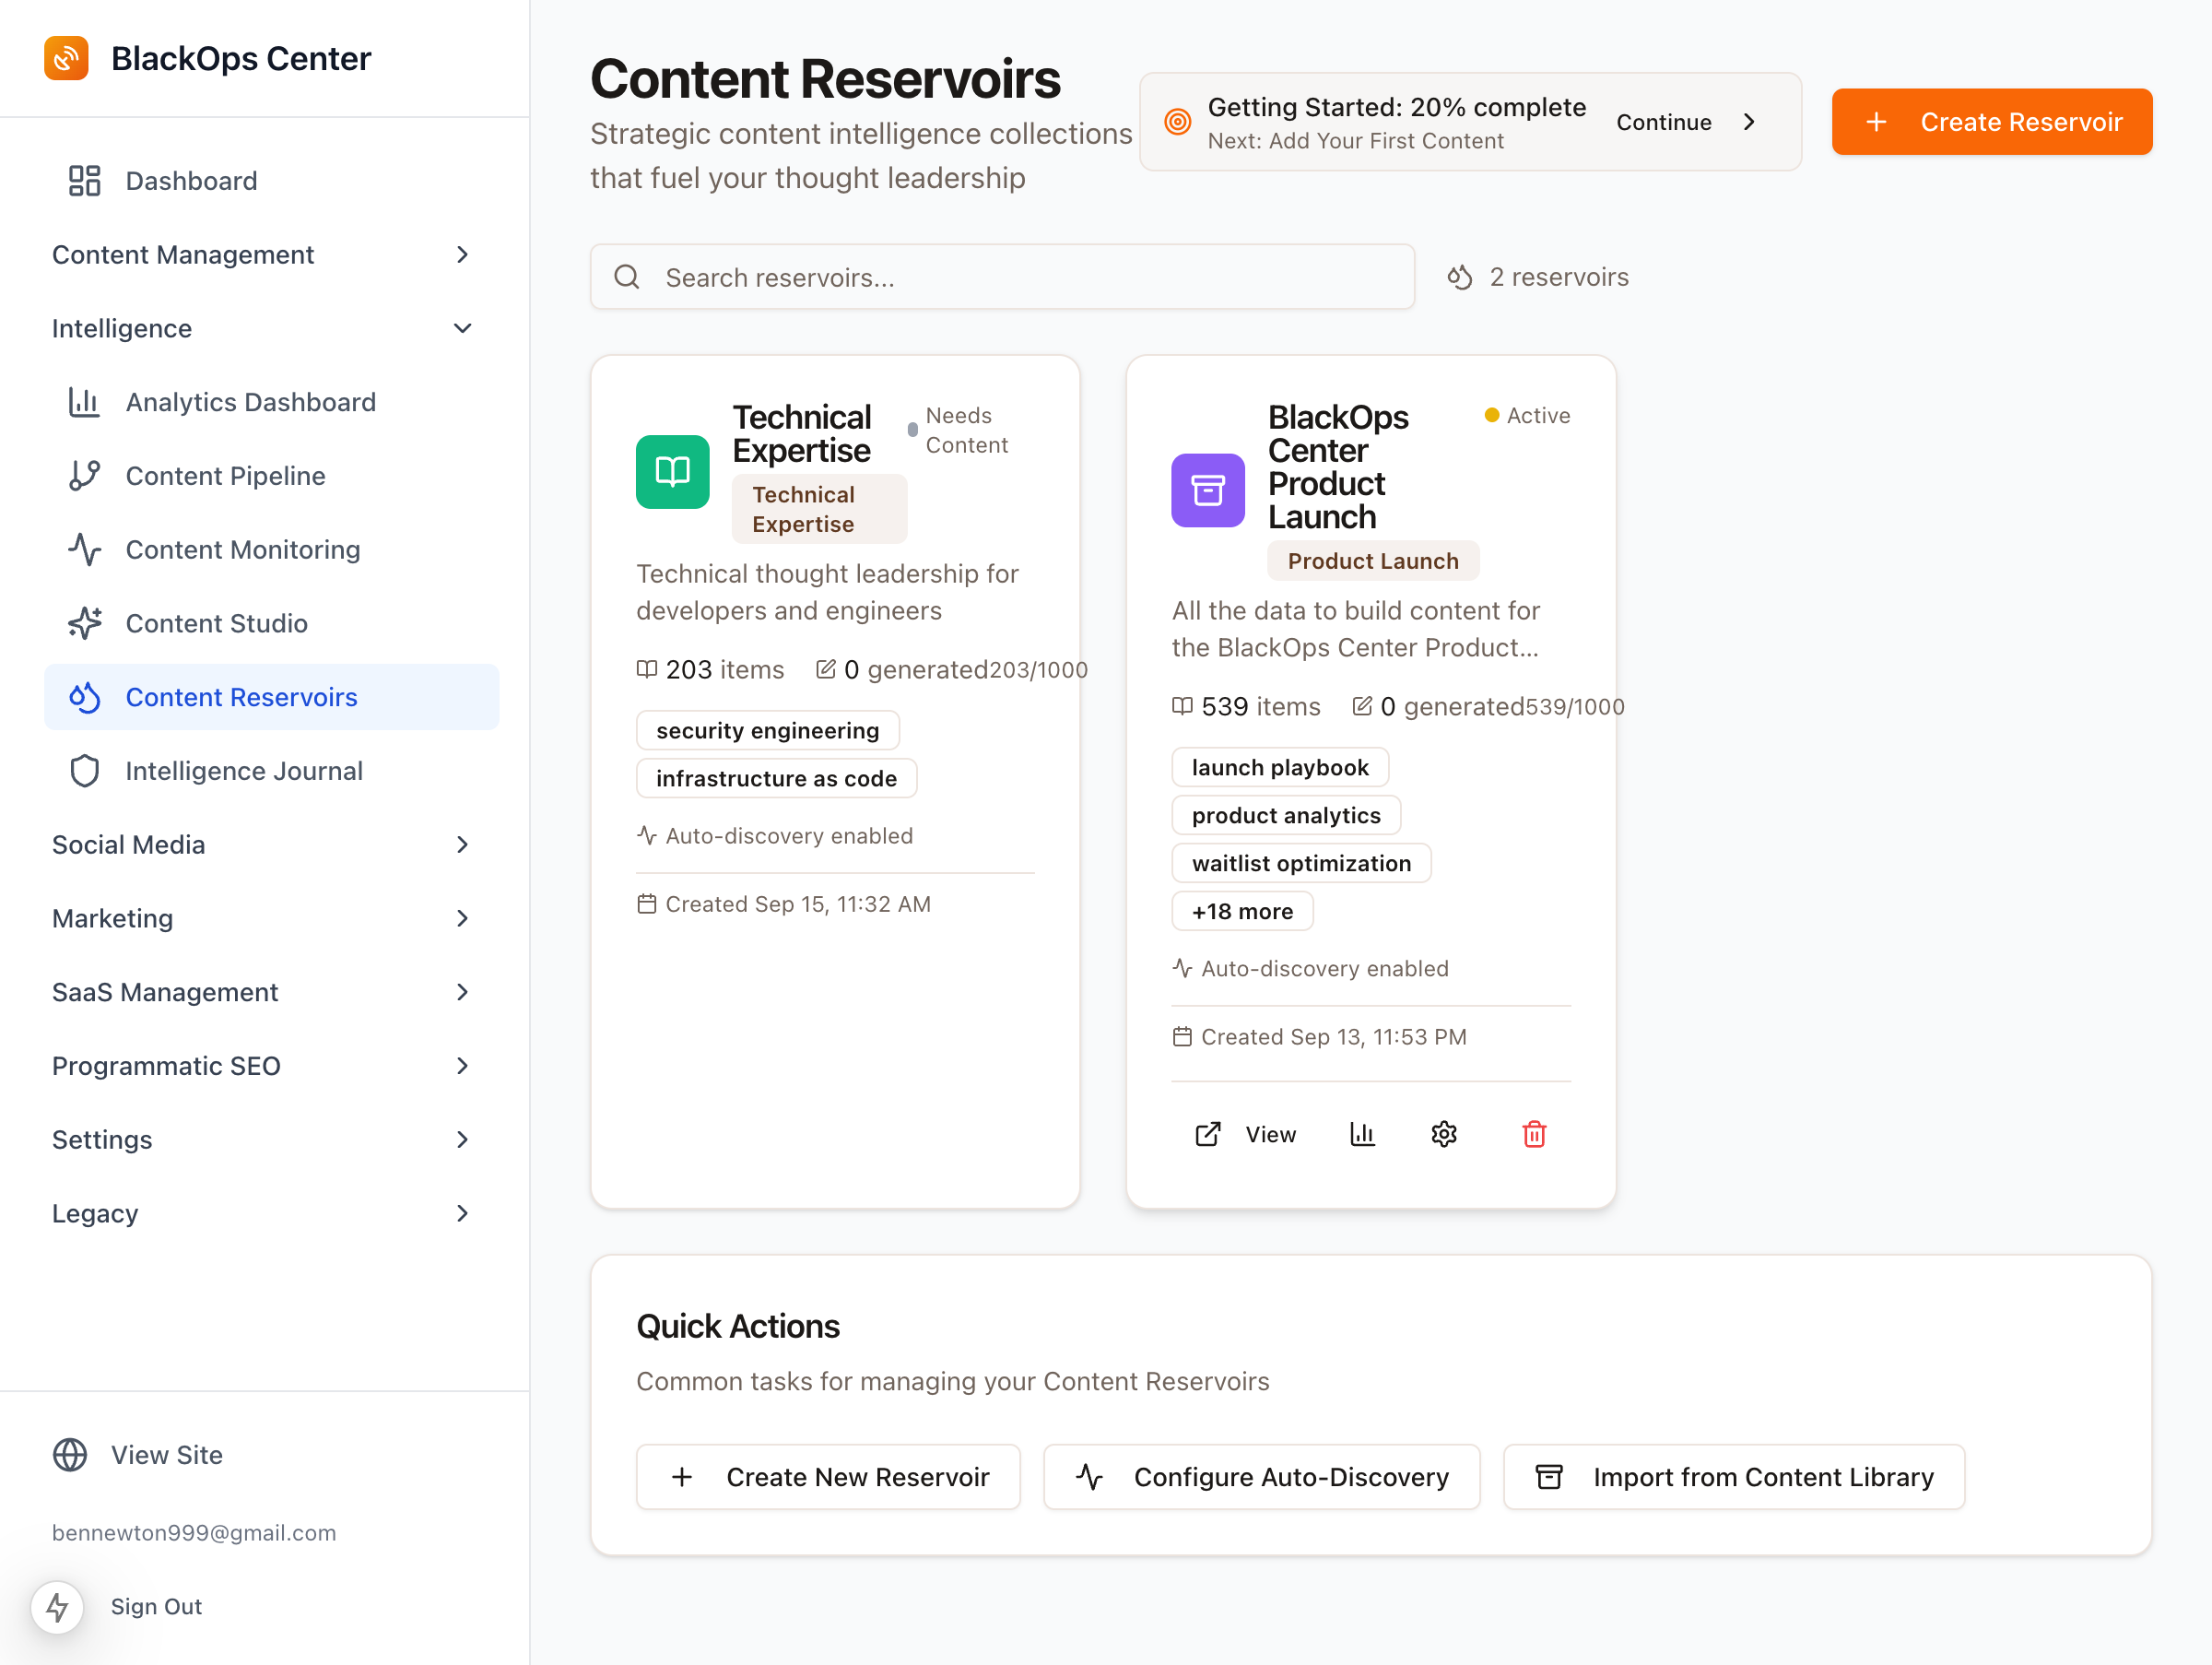
Task: Expand the Programmatic SEO section
Action: [x=260, y=1066]
